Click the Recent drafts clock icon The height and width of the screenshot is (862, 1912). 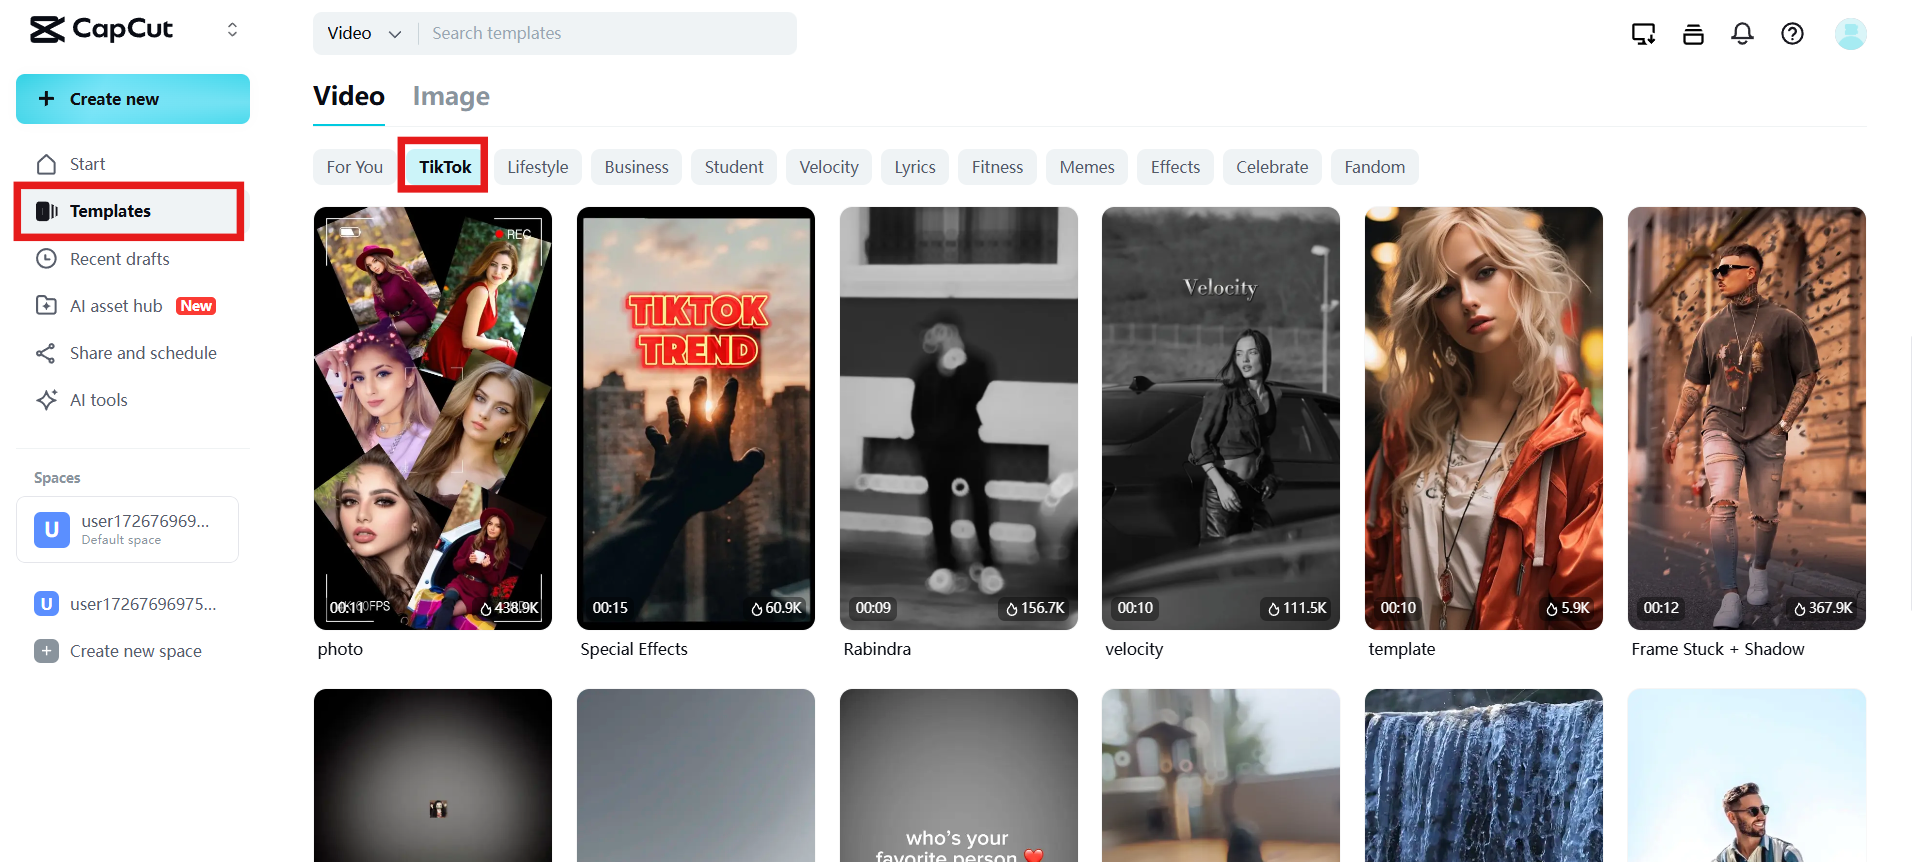[46, 259]
